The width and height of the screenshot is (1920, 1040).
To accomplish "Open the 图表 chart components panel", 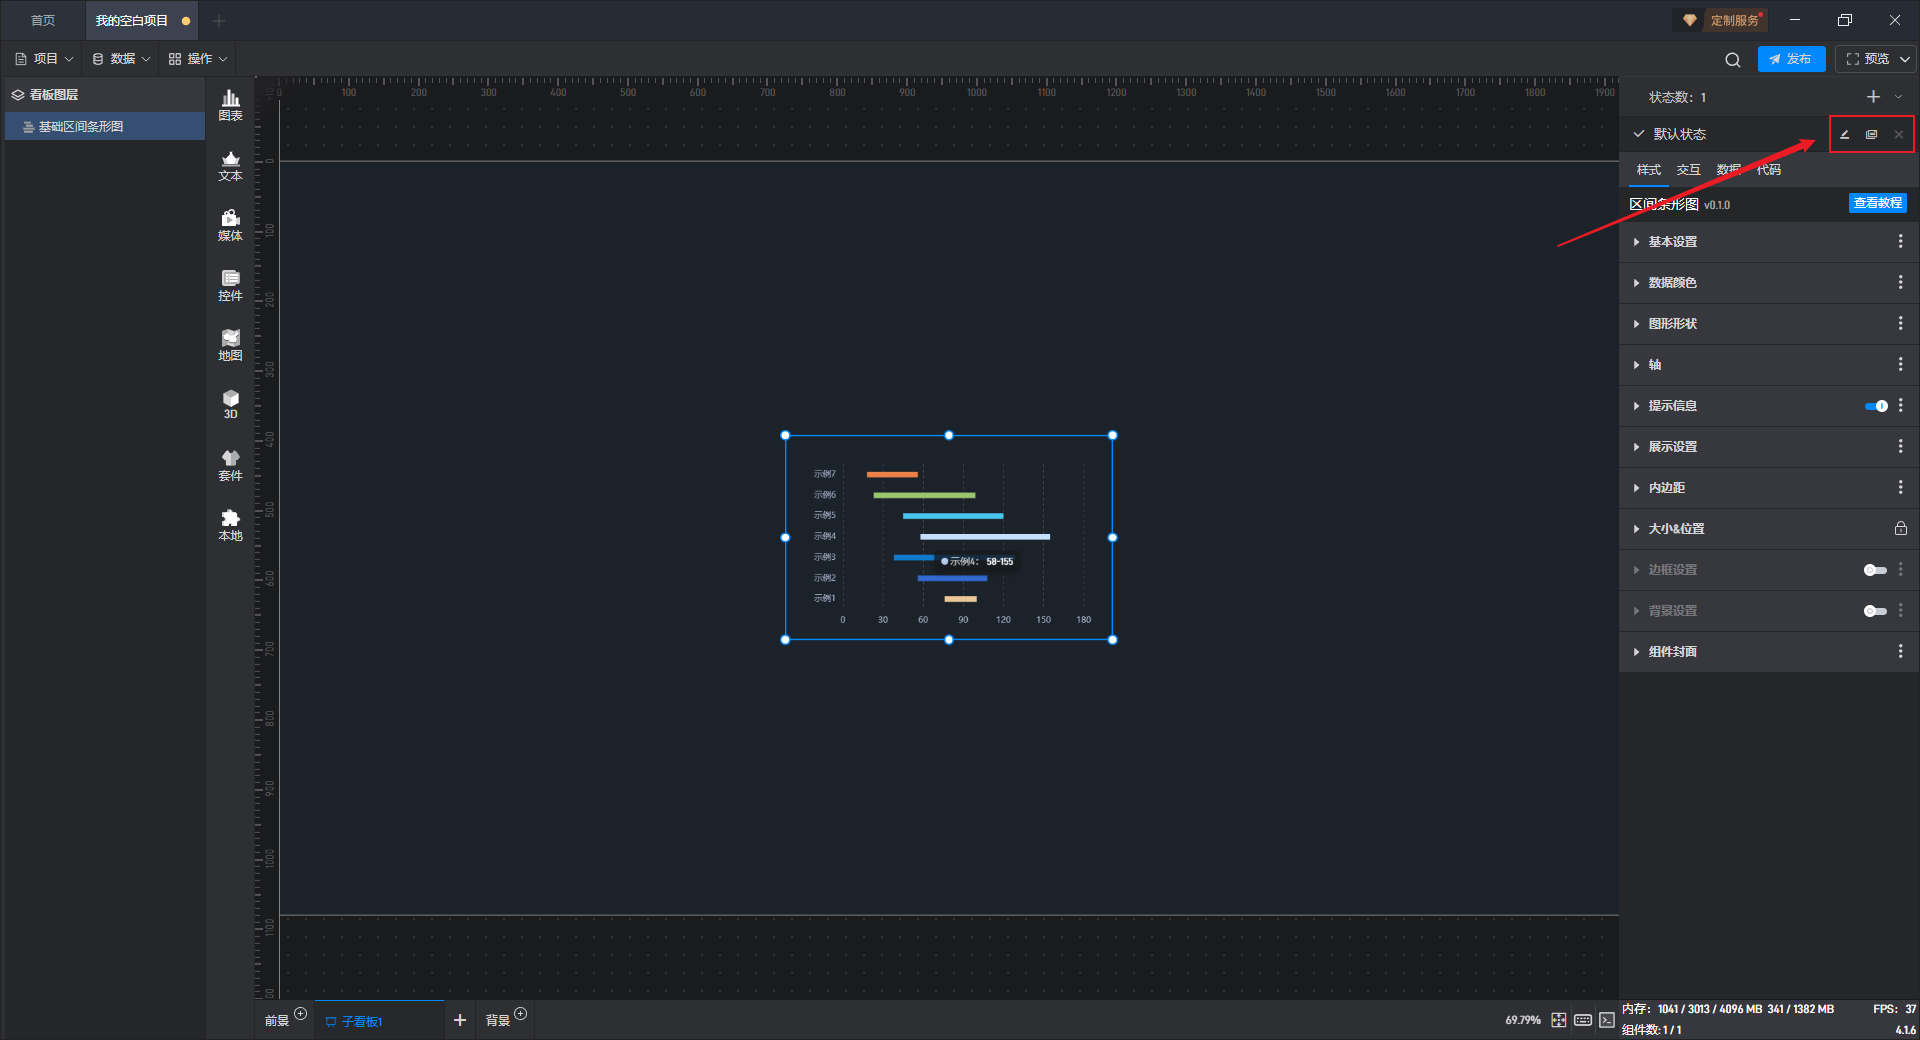I will point(230,104).
